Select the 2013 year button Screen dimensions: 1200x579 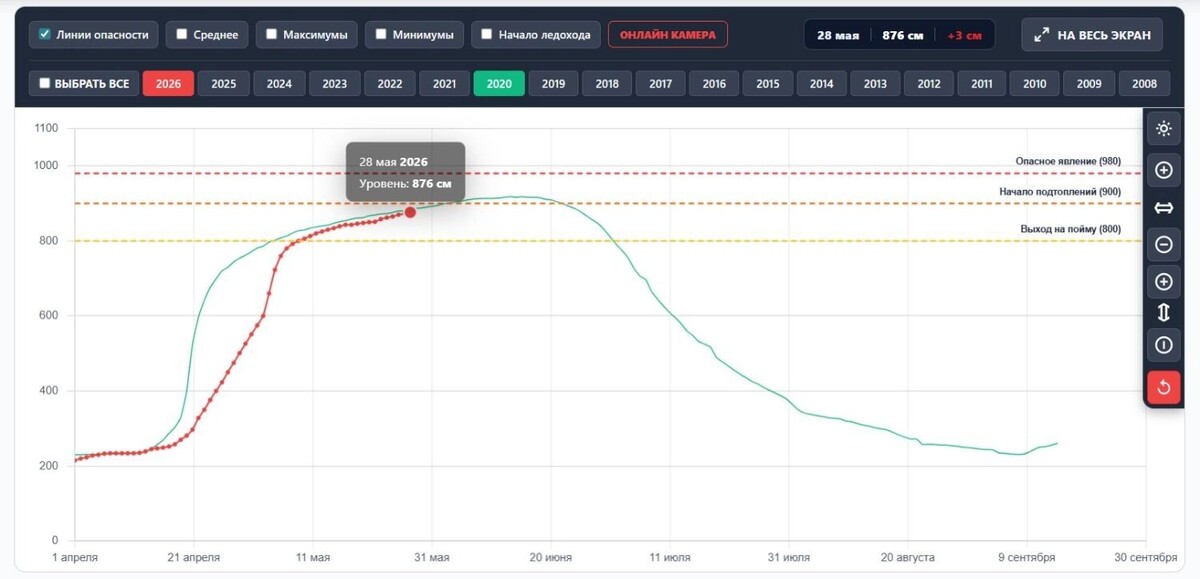875,84
